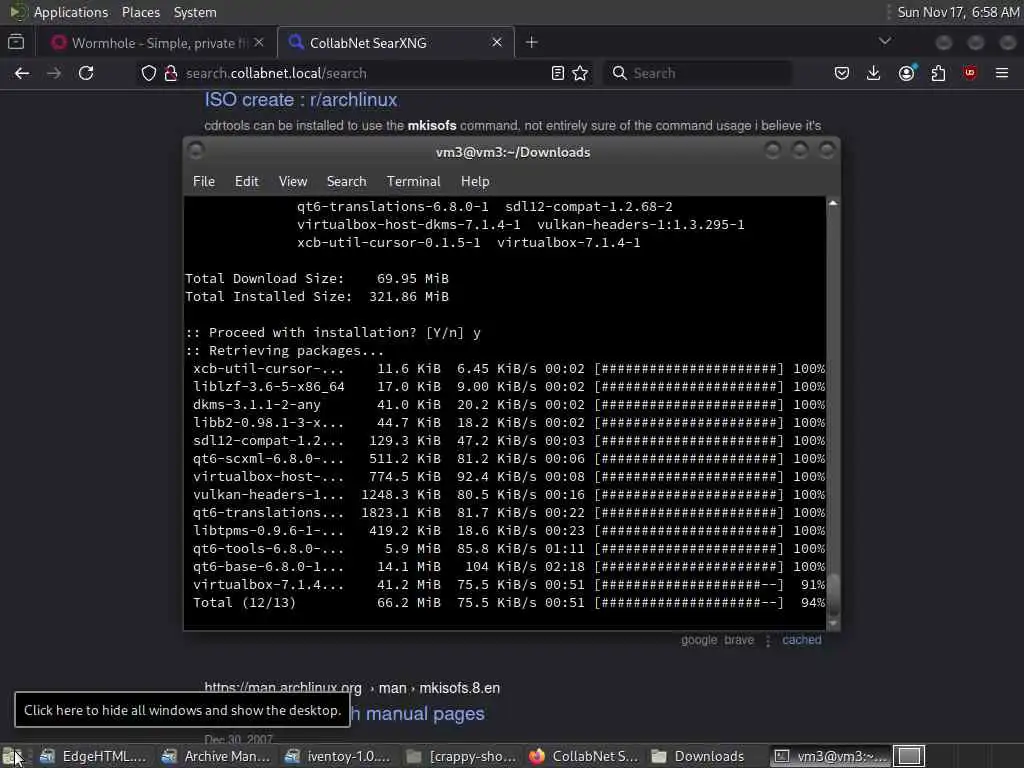Click the terminal scrollbar up arrow
Viewport: 1024px width, 768px height.
(x=833, y=203)
